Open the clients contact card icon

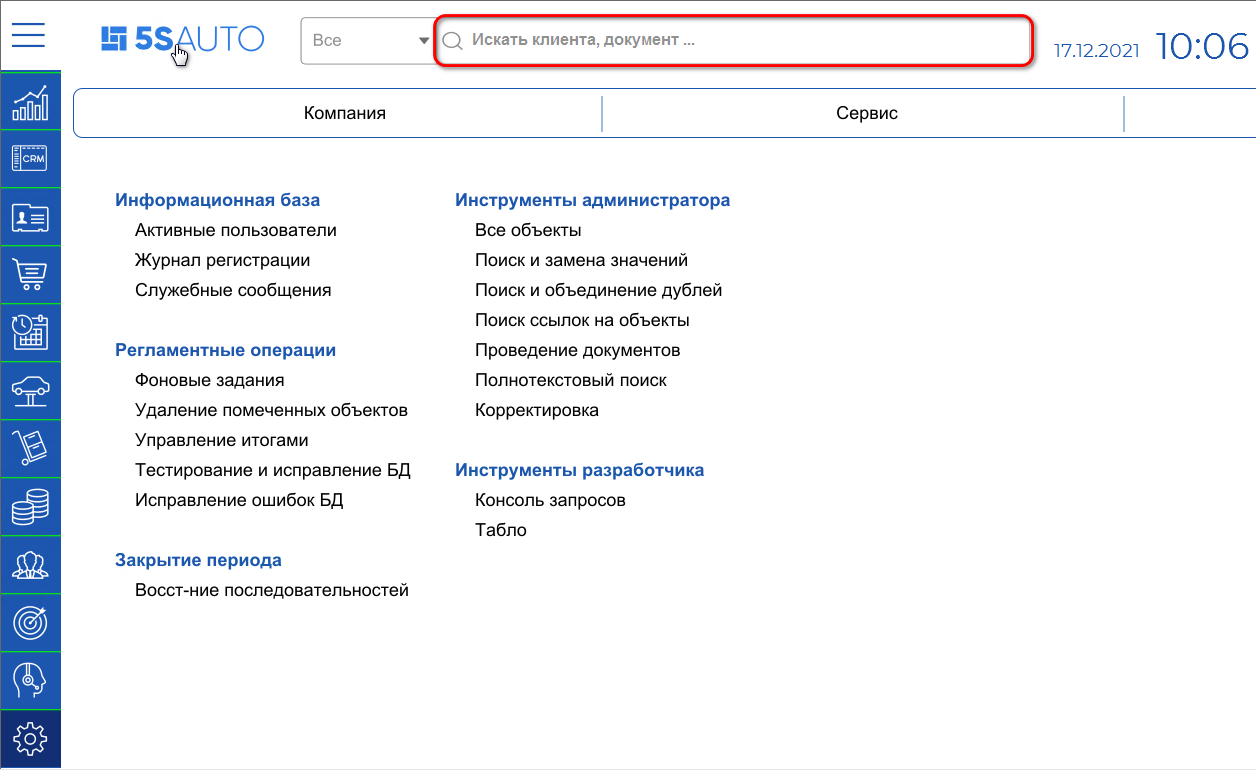(x=30, y=216)
